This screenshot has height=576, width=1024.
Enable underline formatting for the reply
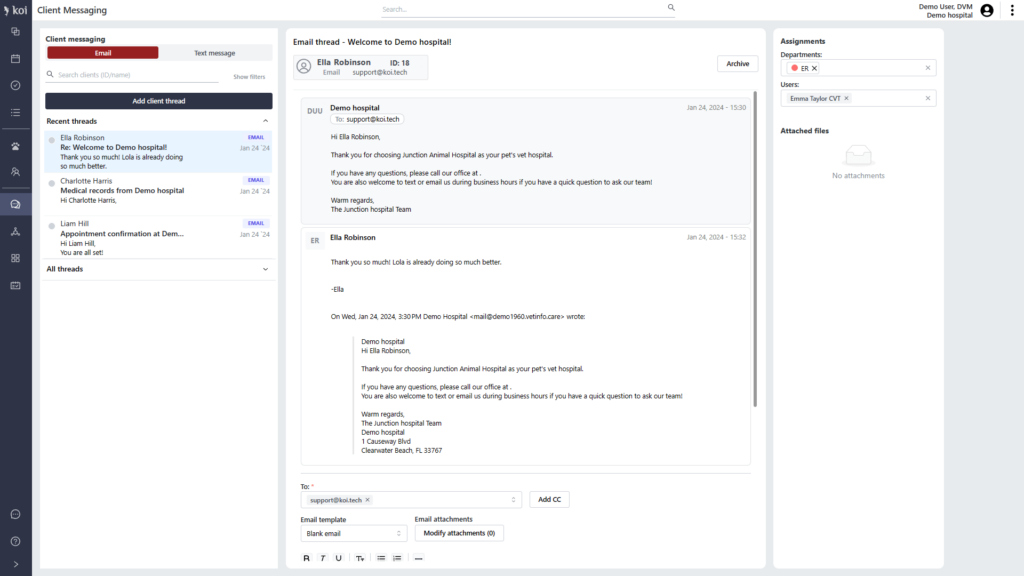(x=337, y=558)
